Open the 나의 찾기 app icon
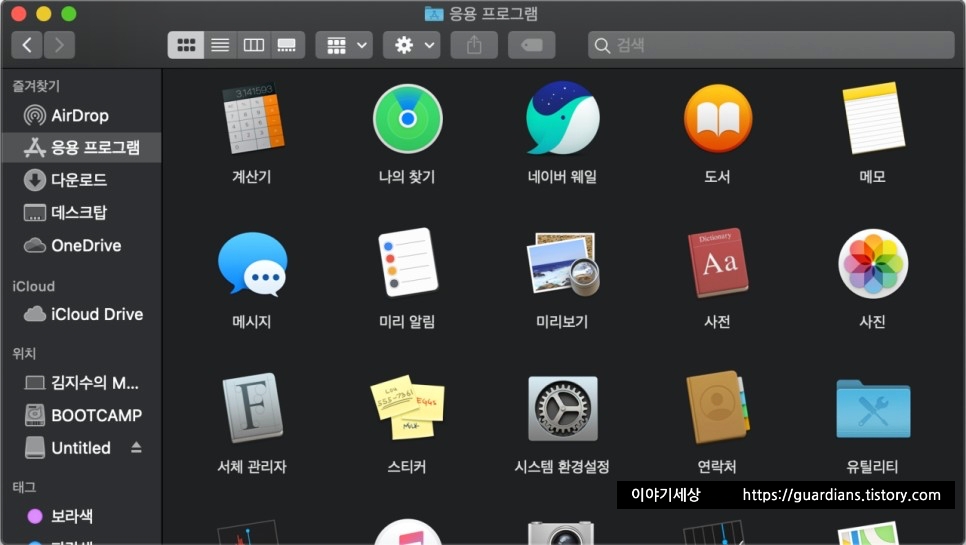 tap(407, 118)
